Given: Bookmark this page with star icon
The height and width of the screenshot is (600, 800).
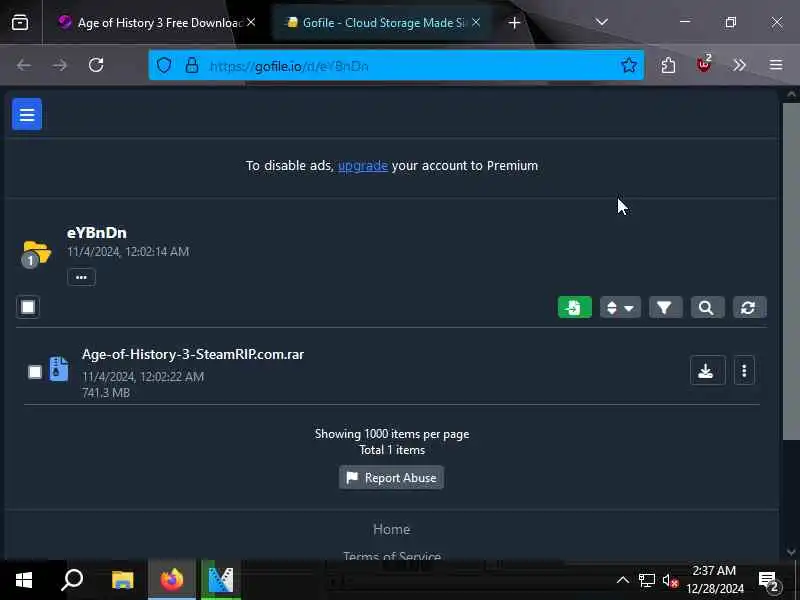Looking at the screenshot, I should [629, 65].
